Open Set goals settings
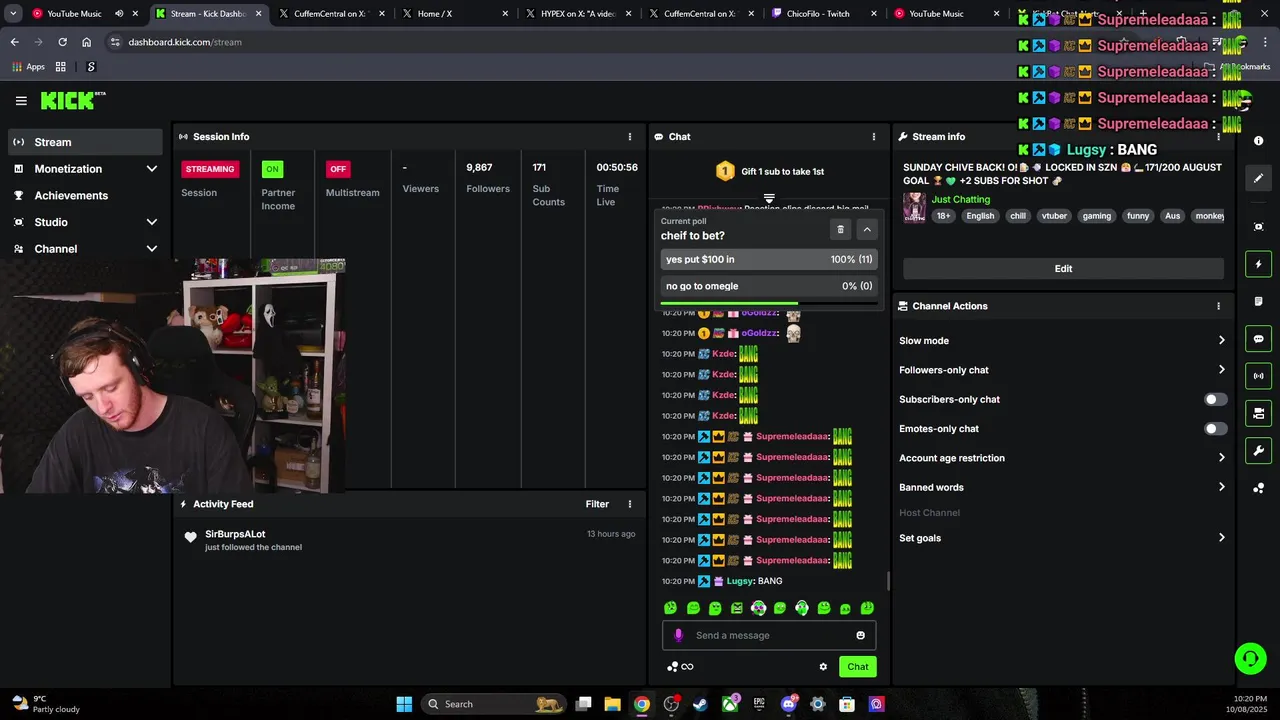 [x=1062, y=538]
